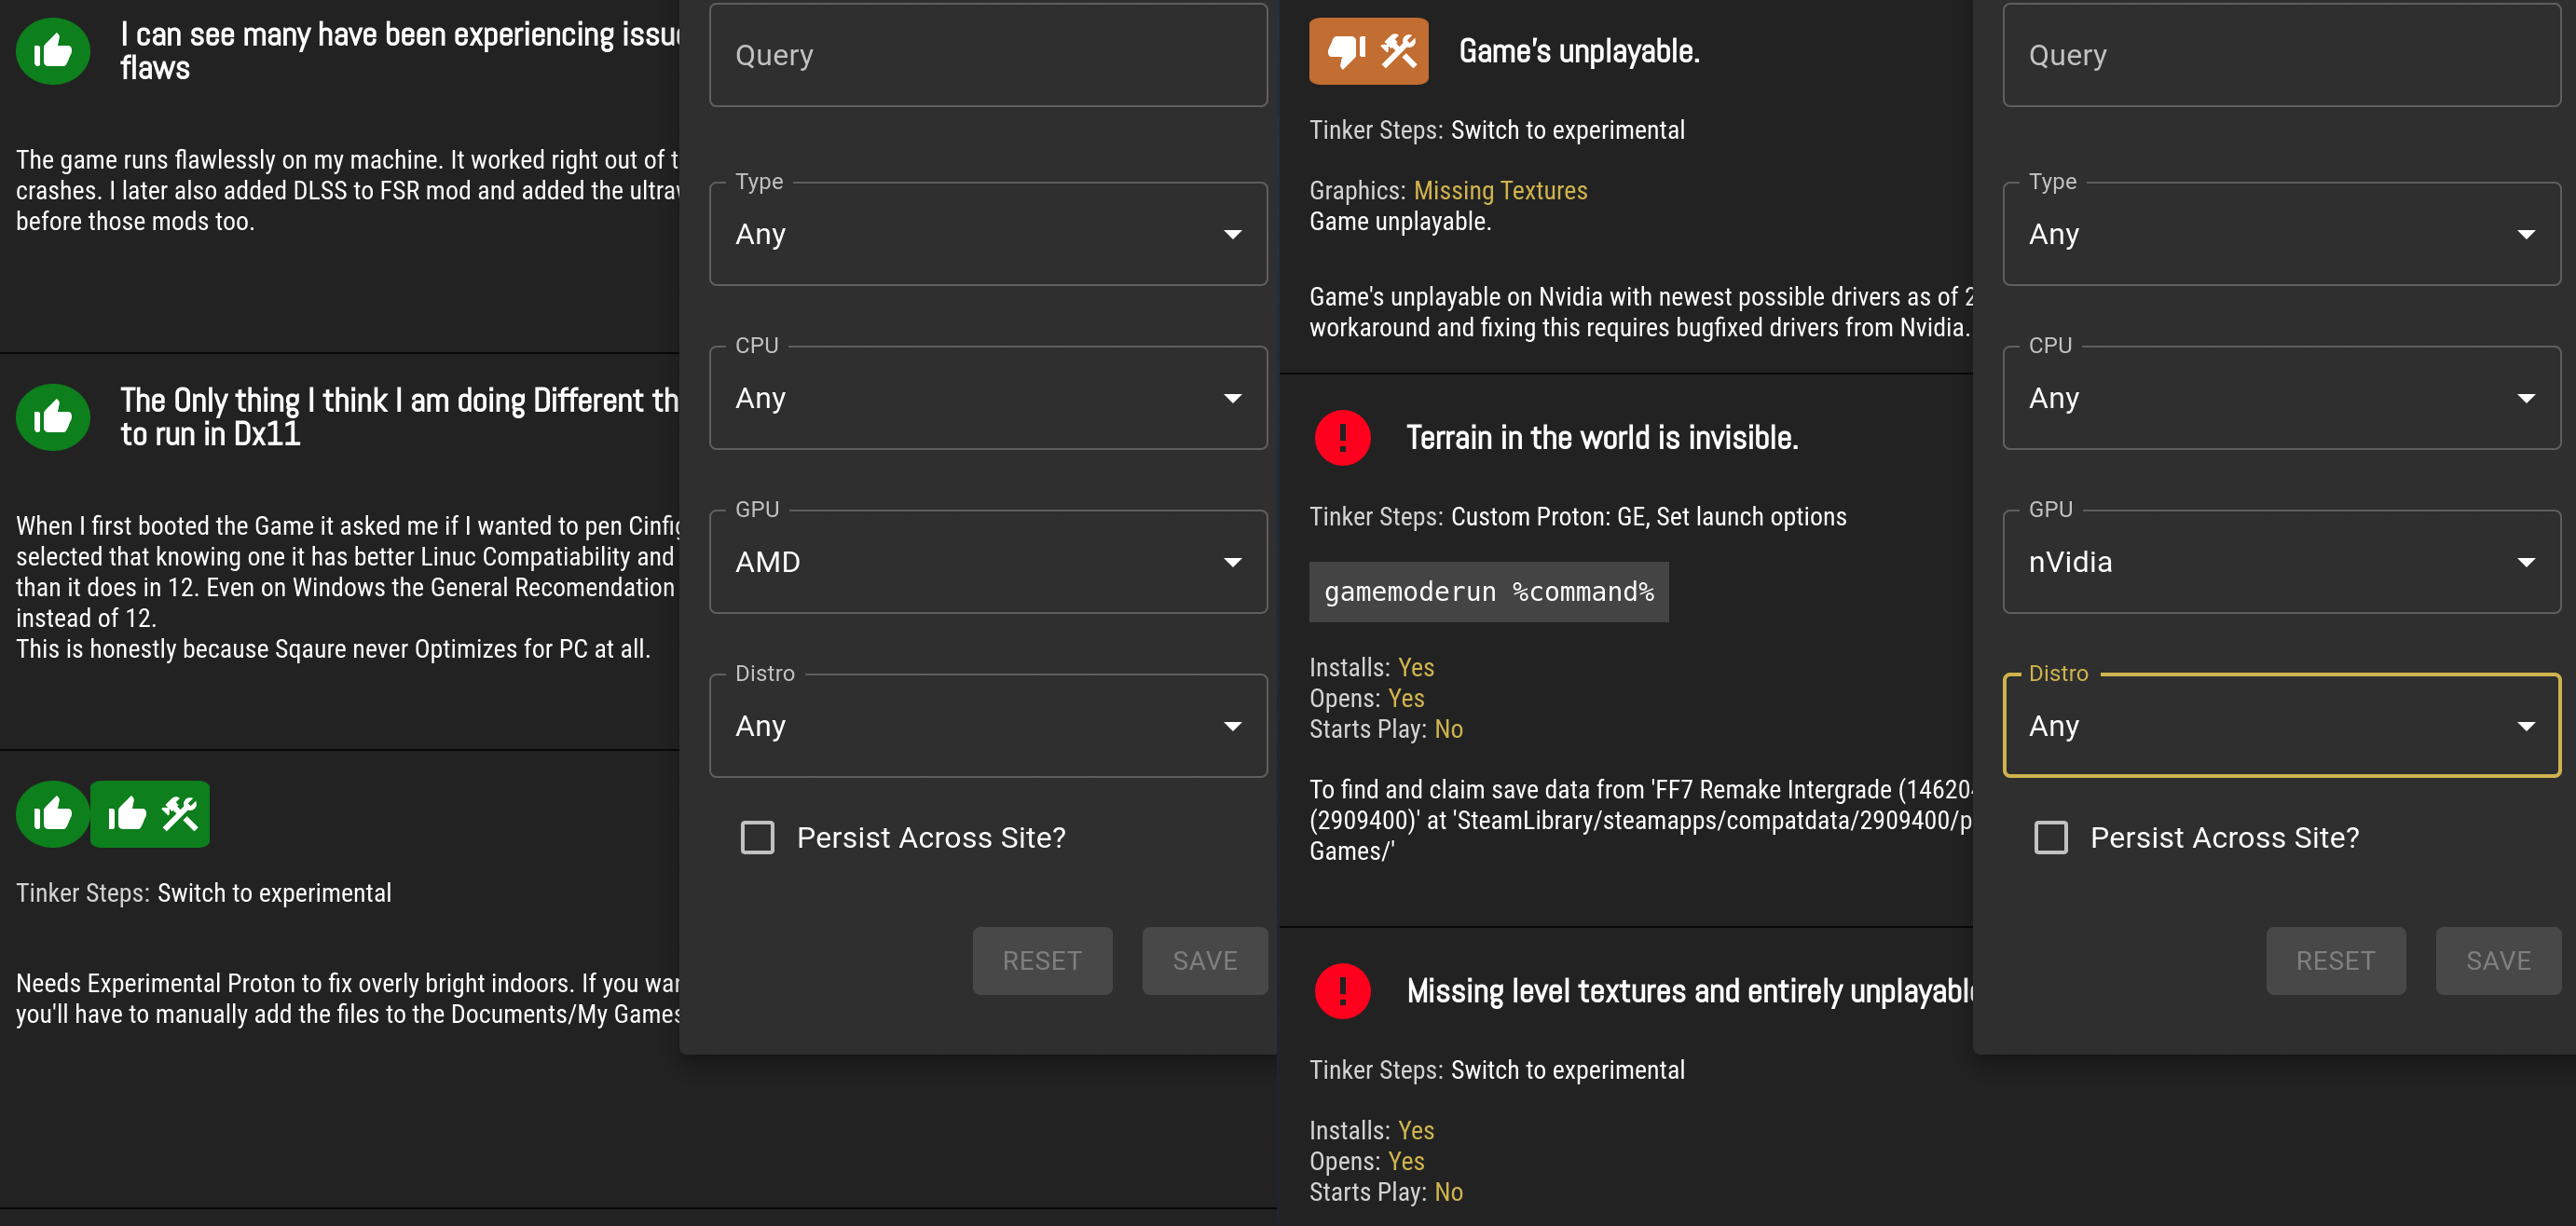Viewport: 2576px width, 1226px height.
Task: Enable 'Persist Across Site?' checkbox in AMD filter panel
Action: (x=757, y=837)
